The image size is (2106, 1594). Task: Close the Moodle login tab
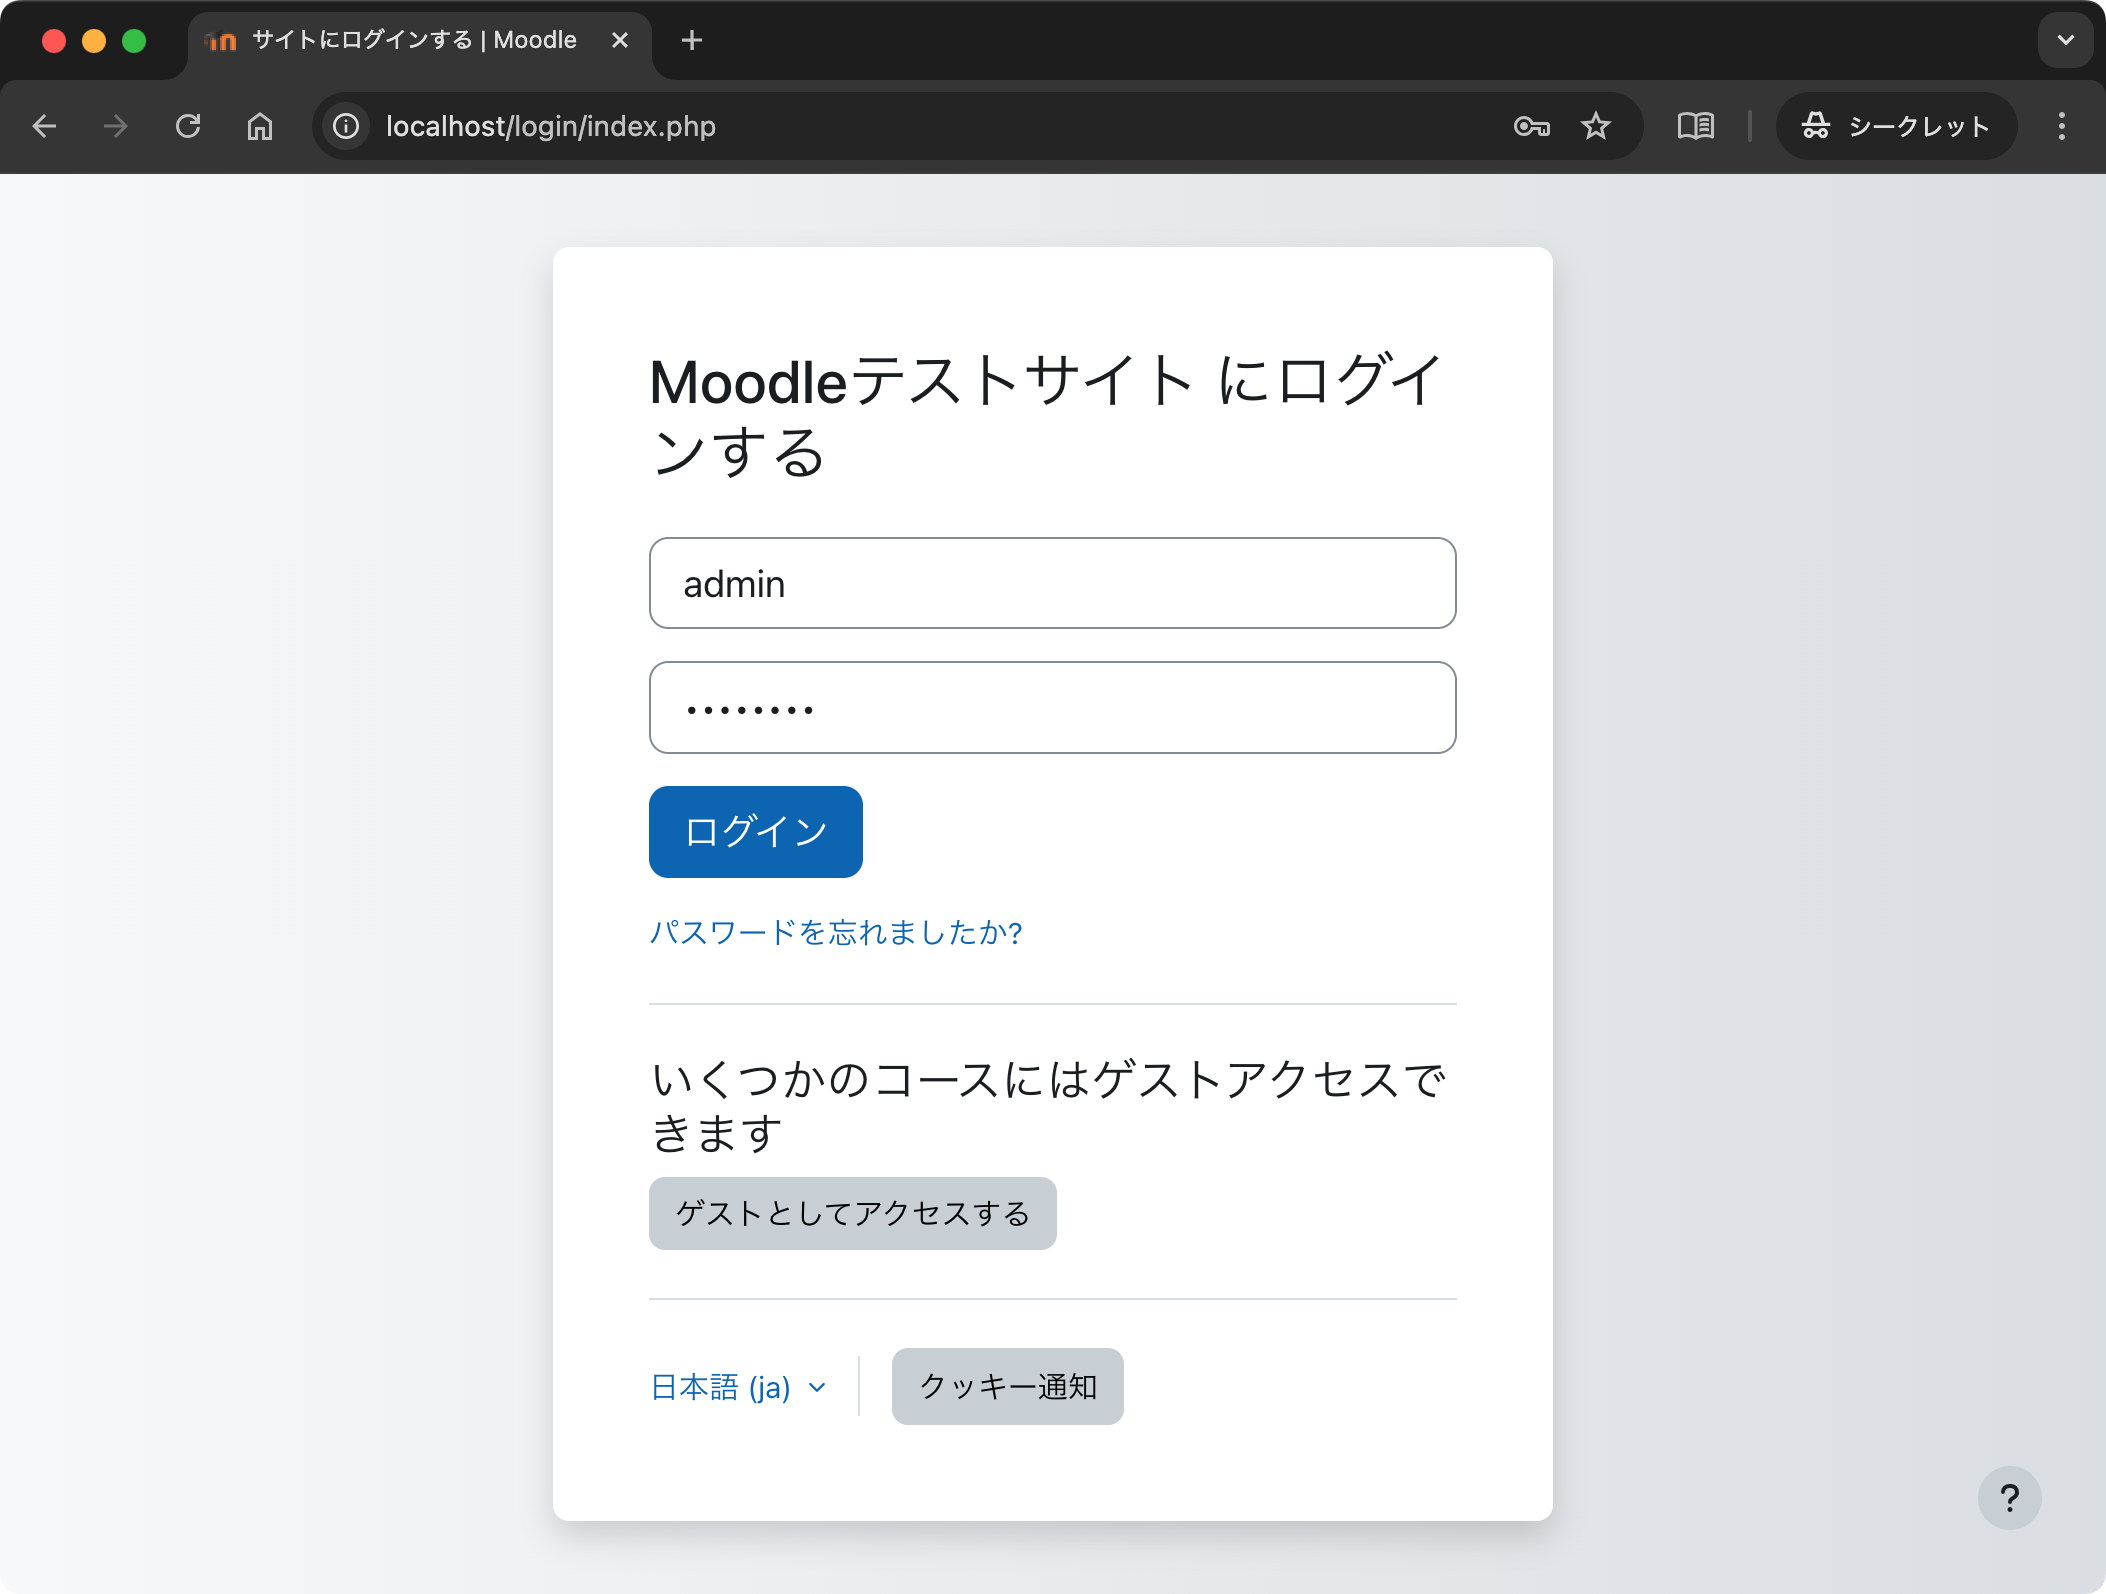point(620,40)
